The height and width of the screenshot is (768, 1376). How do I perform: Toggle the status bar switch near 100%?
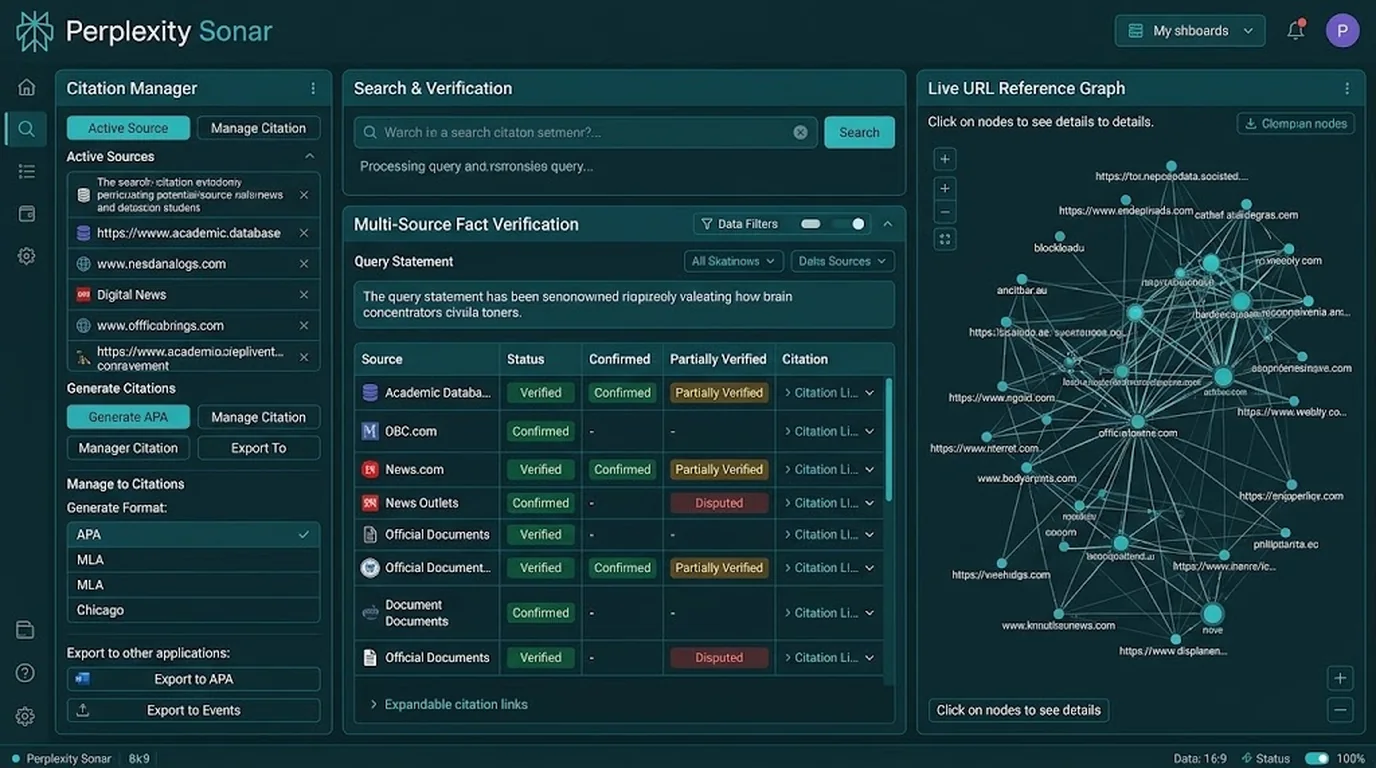coord(1317,758)
